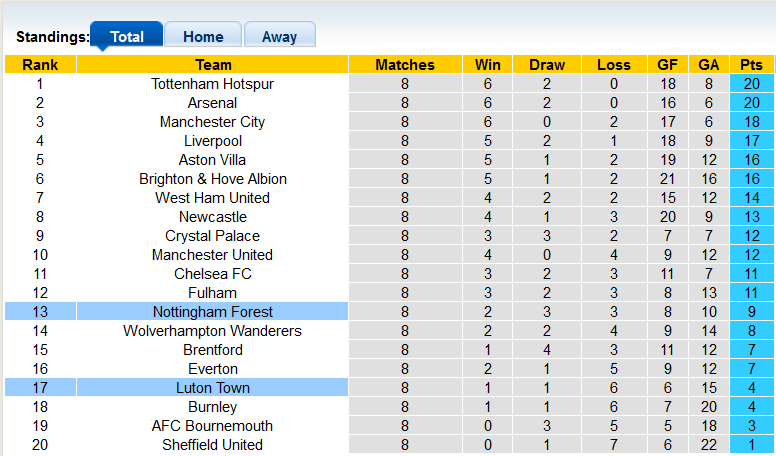Click the GF column header

667,65
